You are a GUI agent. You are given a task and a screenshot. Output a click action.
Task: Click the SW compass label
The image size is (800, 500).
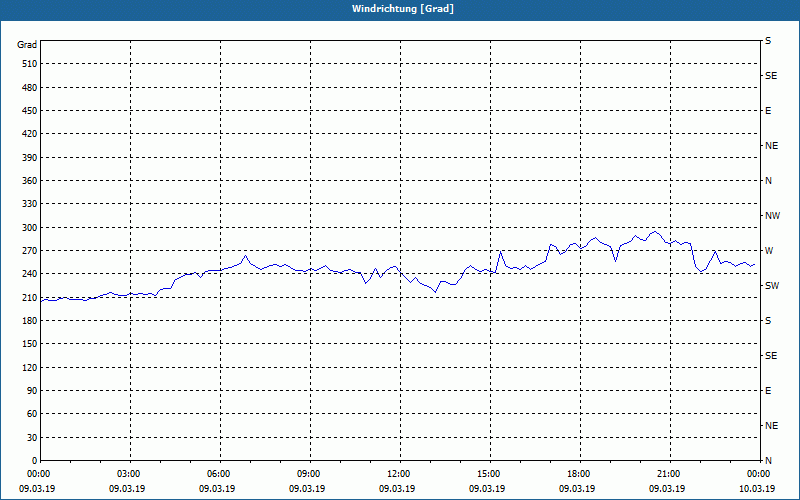(772, 286)
